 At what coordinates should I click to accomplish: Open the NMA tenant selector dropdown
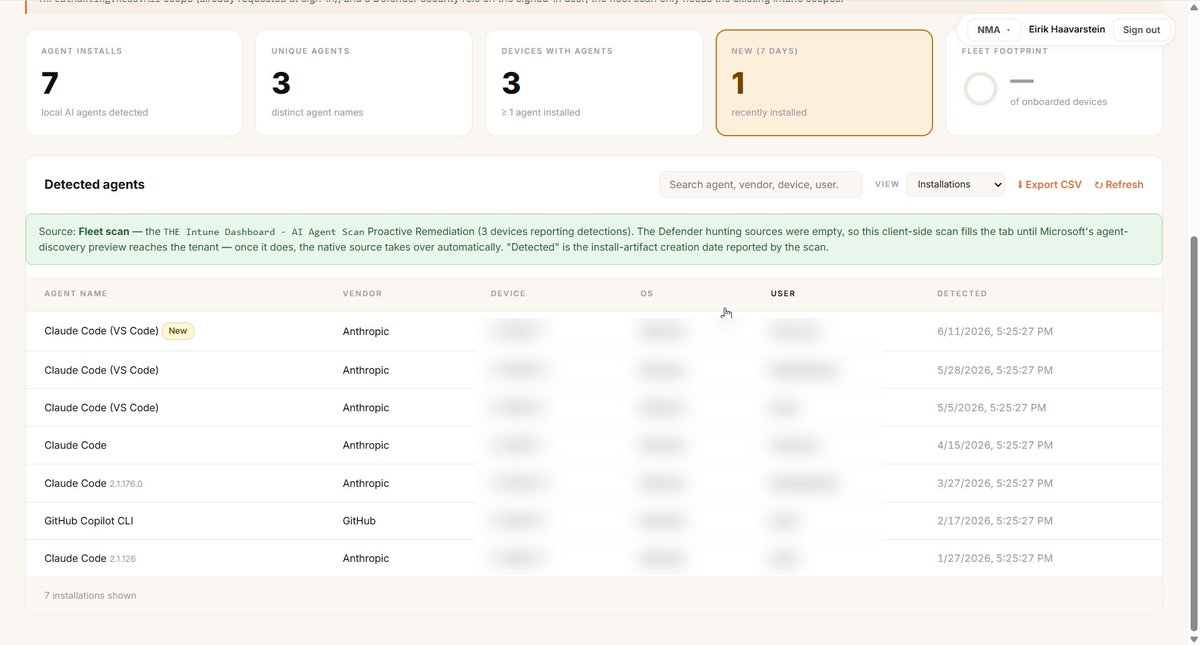[x=993, y=30]
